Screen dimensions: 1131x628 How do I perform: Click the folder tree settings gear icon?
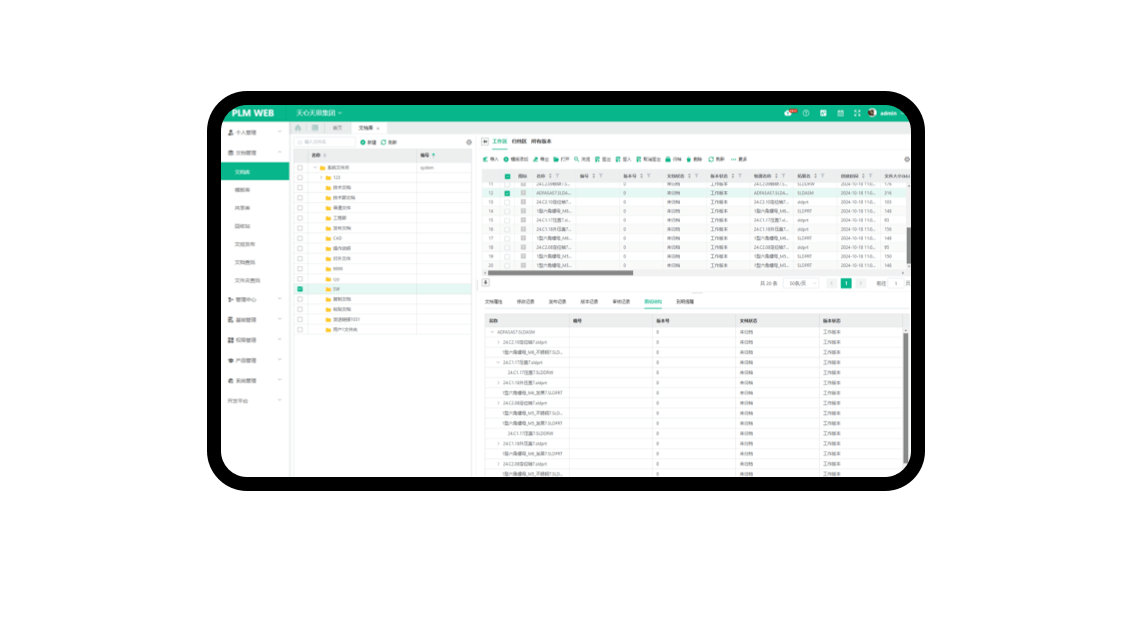[469, 142]
